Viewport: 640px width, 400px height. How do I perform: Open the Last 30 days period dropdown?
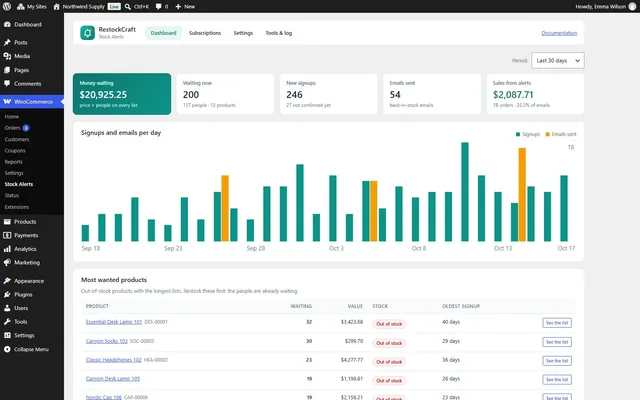click(558, 60)
